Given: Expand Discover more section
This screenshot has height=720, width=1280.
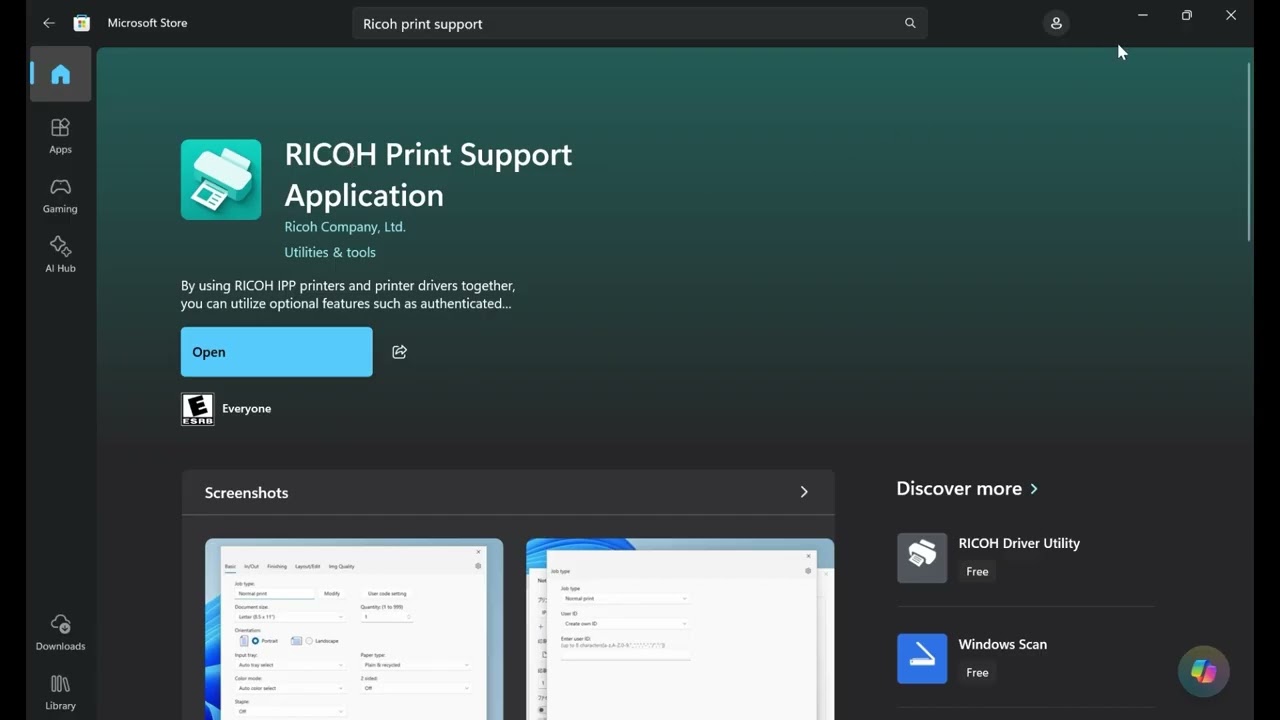Looking at the screenshot, I should click(x=967, y=488).
